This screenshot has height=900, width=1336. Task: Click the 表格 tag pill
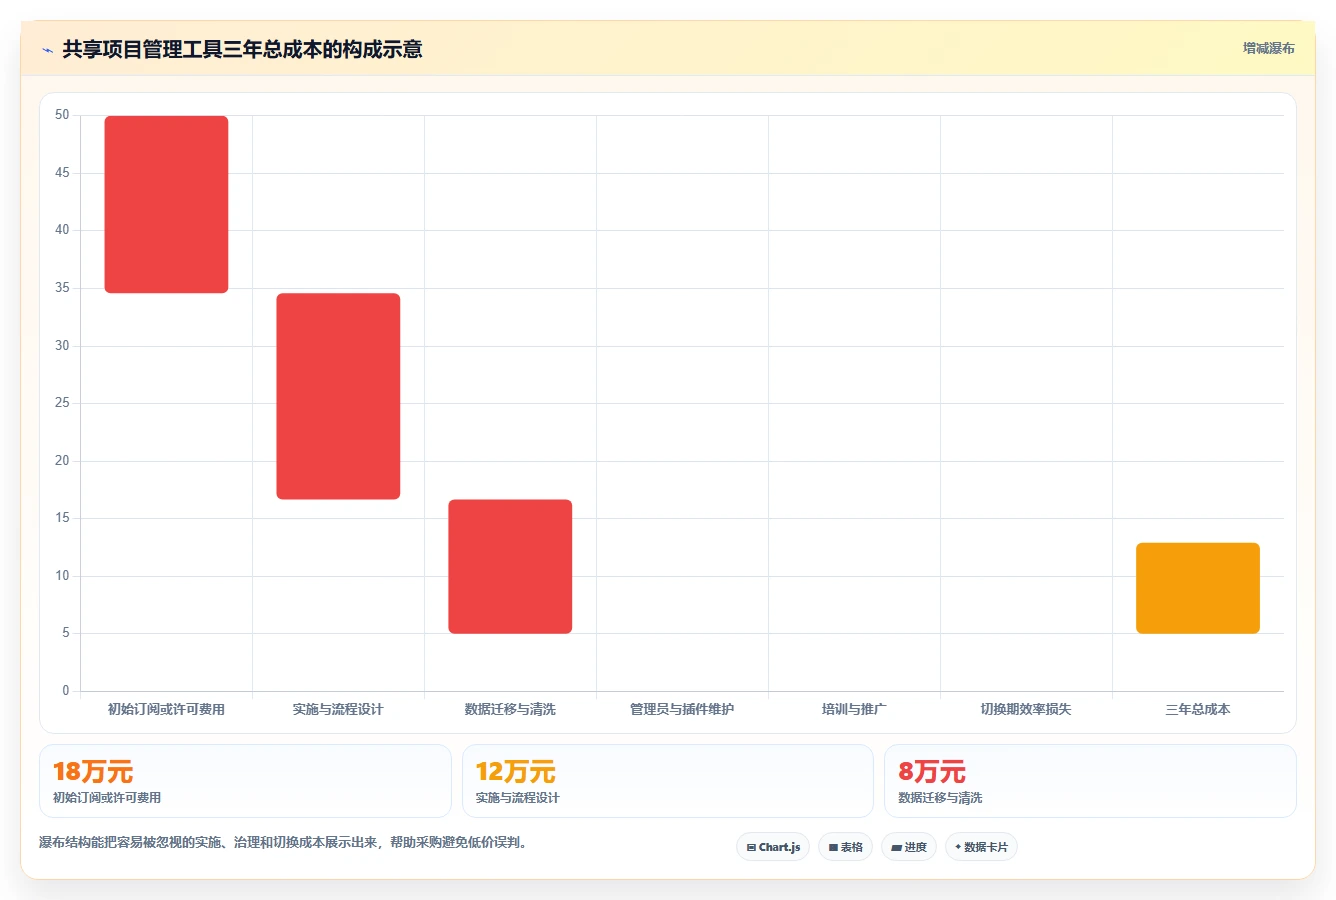point(845,847)
